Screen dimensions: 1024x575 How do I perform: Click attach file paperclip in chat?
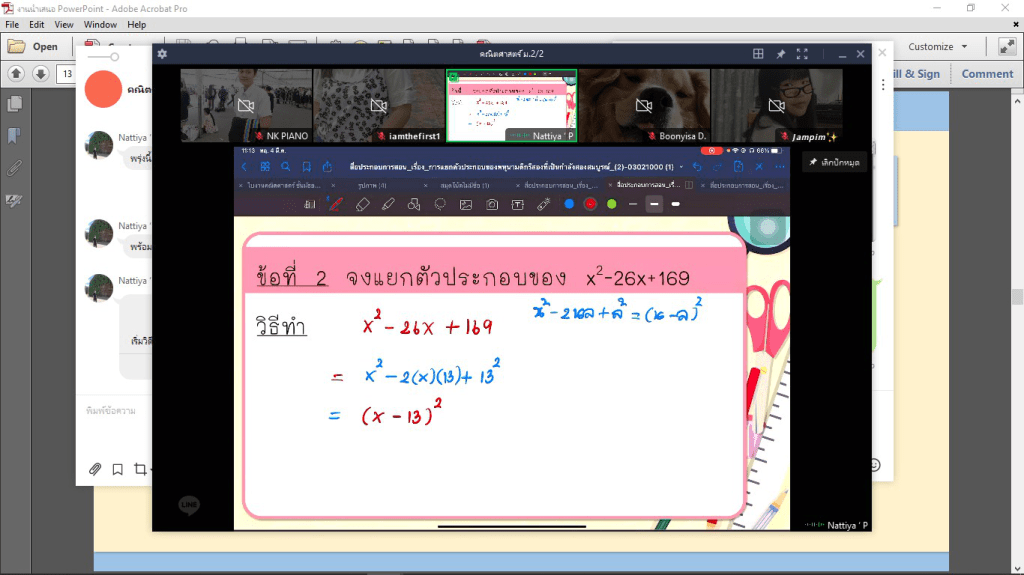pos(95,469)
